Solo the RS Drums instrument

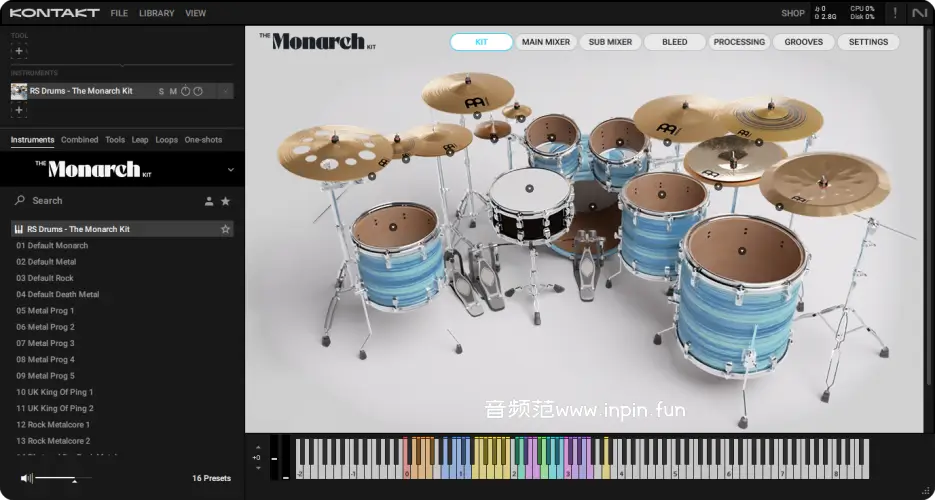pos(161,91)
